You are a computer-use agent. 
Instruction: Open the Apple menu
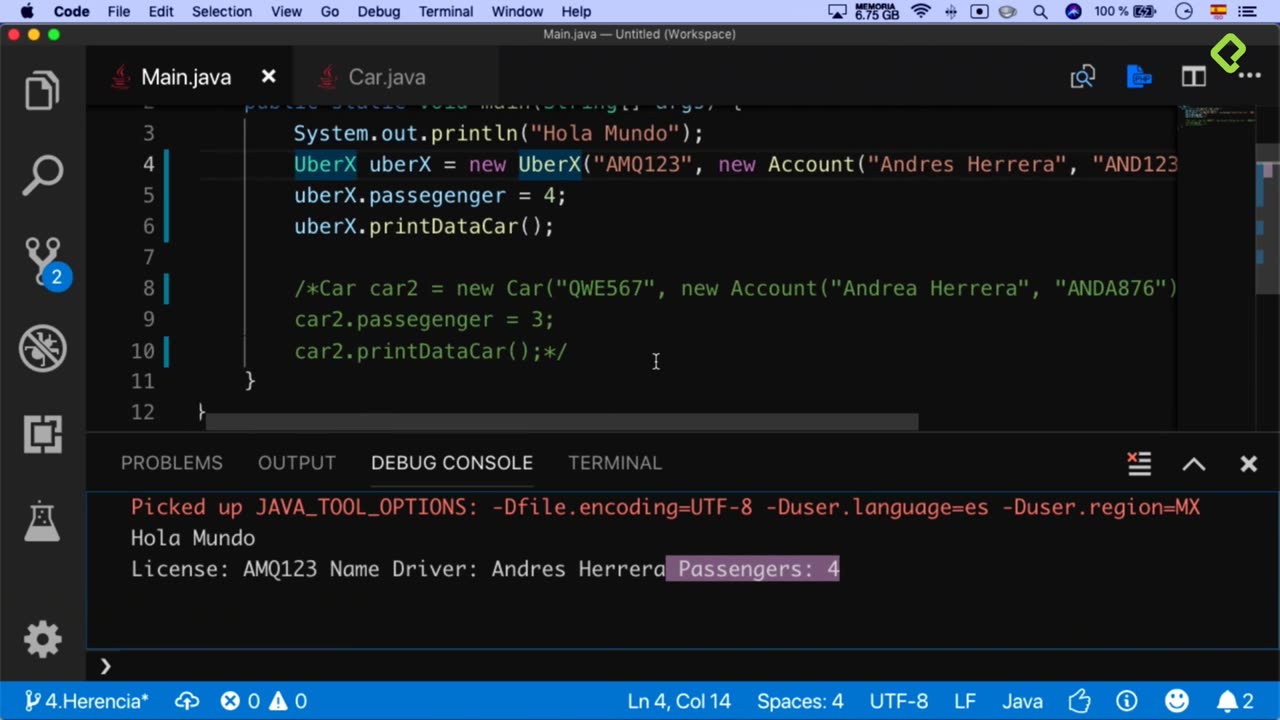tap(27, 12)
